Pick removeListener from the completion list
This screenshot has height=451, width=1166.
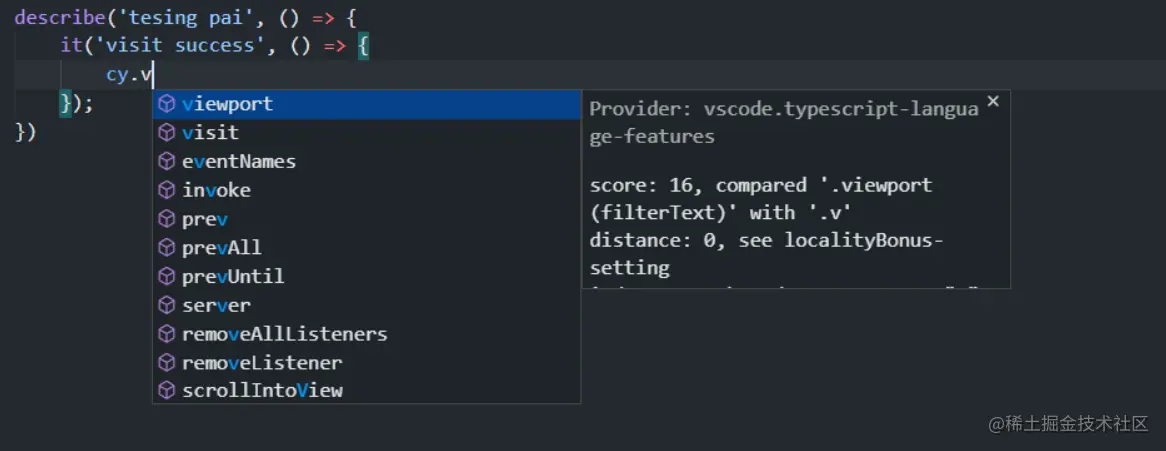pyautogui.click(x=262, y=363)
